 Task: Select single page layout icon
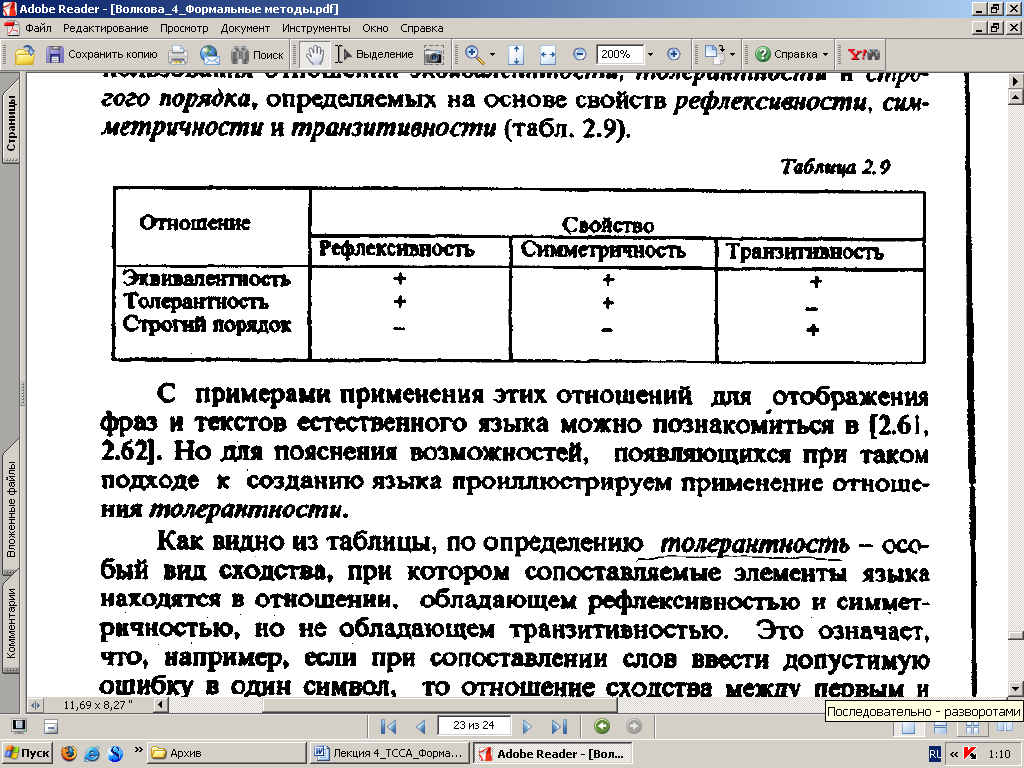pos(908,728)
